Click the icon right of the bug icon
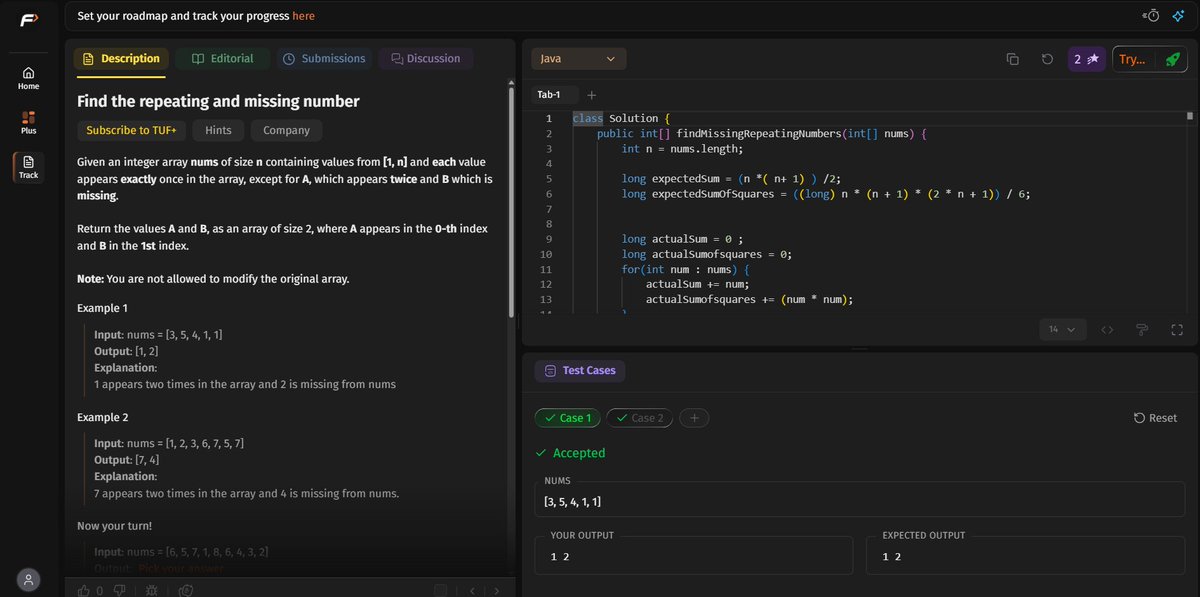Image resolution: width=1200 pixels, height=597 pixels. [x=185, y=590]
